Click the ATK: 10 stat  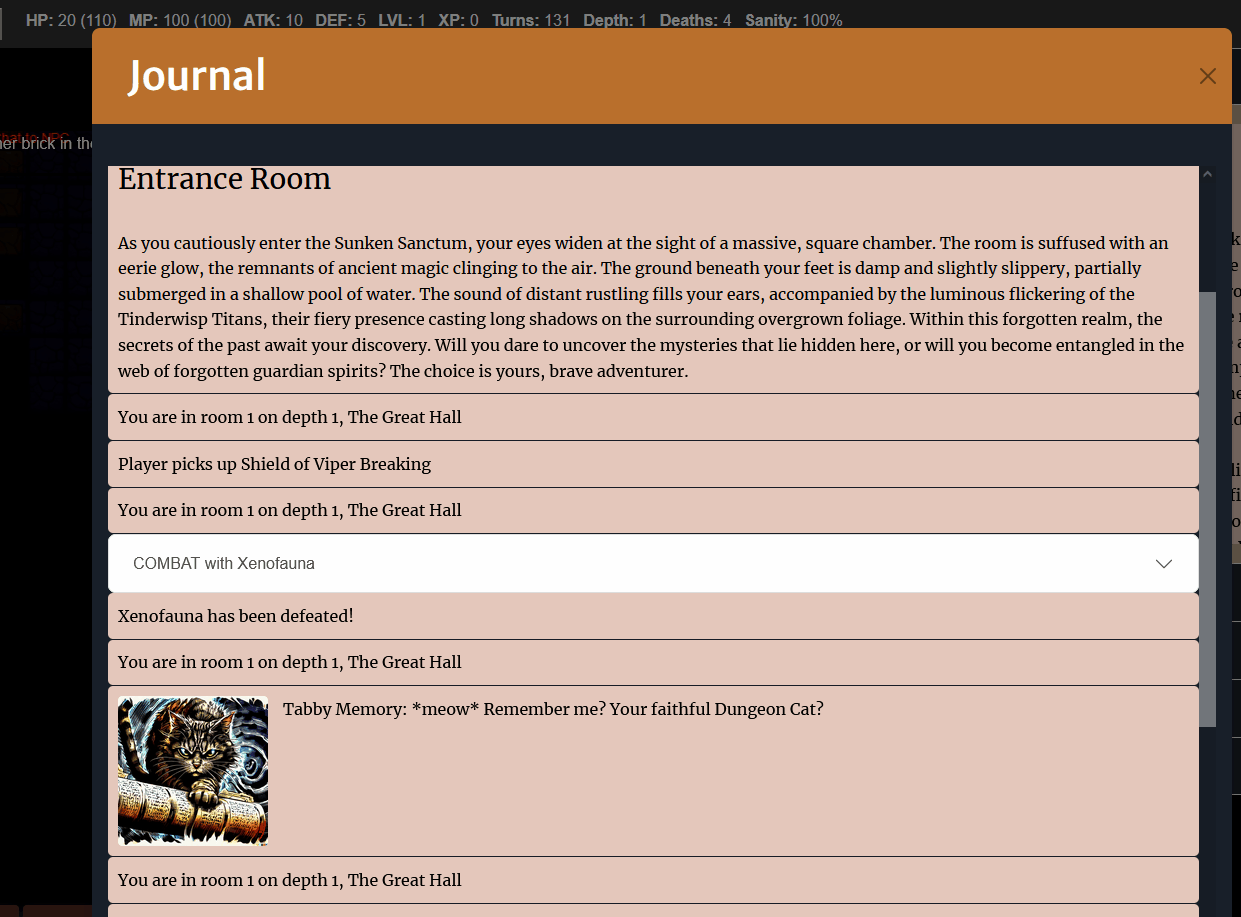click(x=273, y=20)
